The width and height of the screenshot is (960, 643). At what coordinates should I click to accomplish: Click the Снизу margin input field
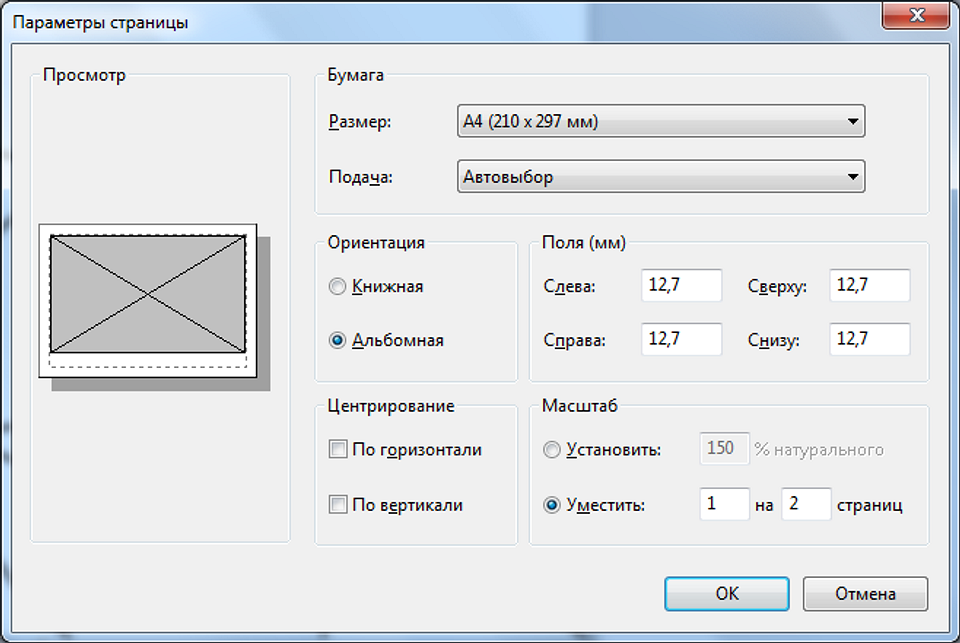(x=869, y=339)
